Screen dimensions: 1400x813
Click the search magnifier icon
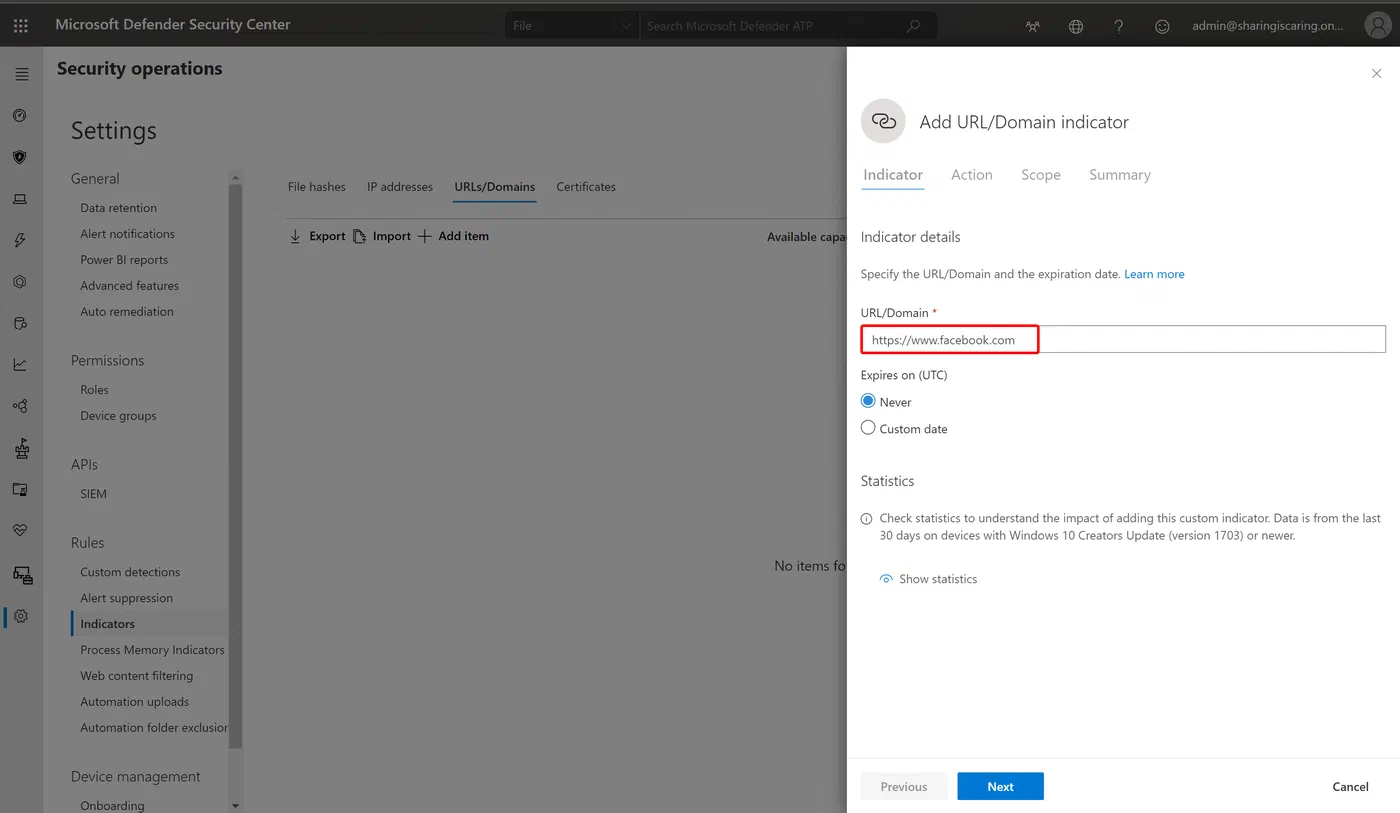(x=913, y=26)
